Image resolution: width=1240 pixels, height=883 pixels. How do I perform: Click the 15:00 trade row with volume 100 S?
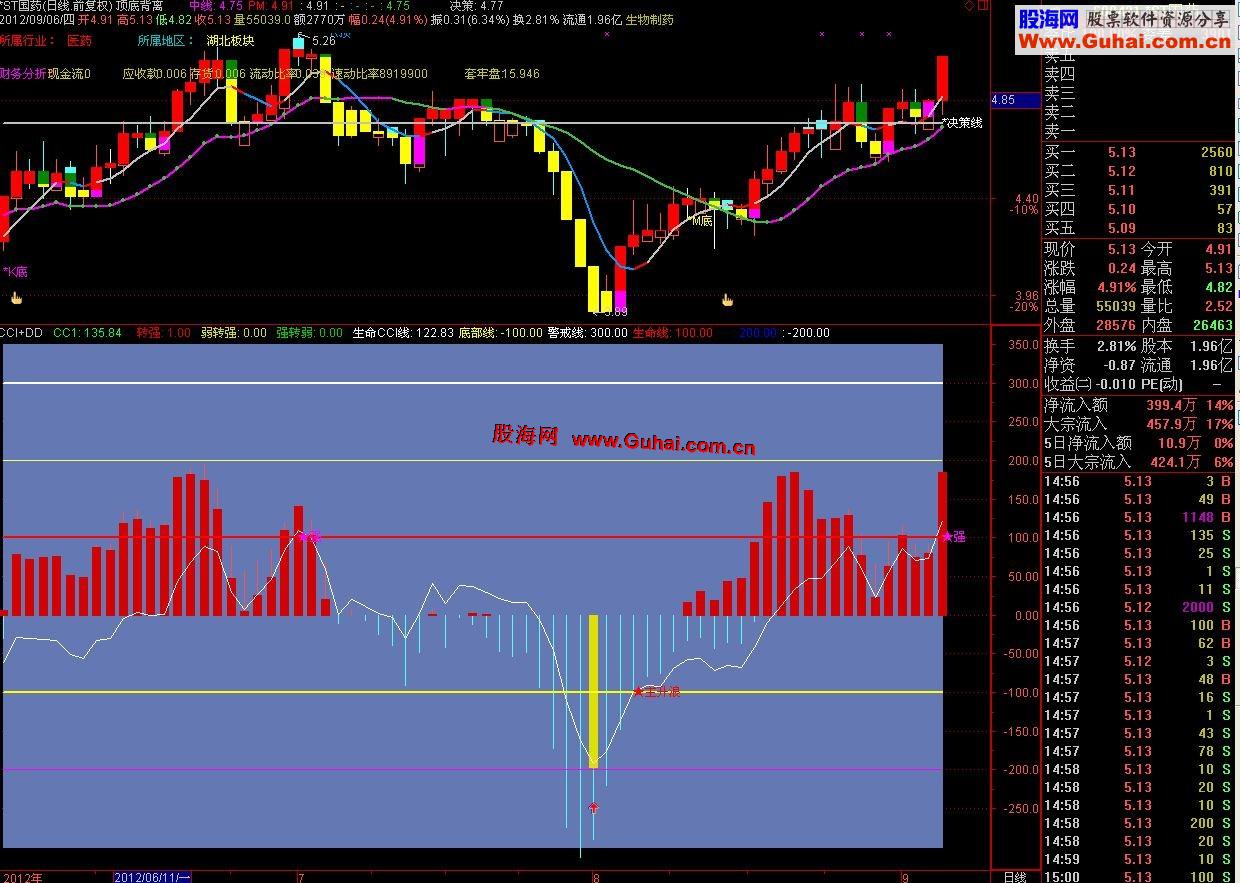click(1138, 876)
